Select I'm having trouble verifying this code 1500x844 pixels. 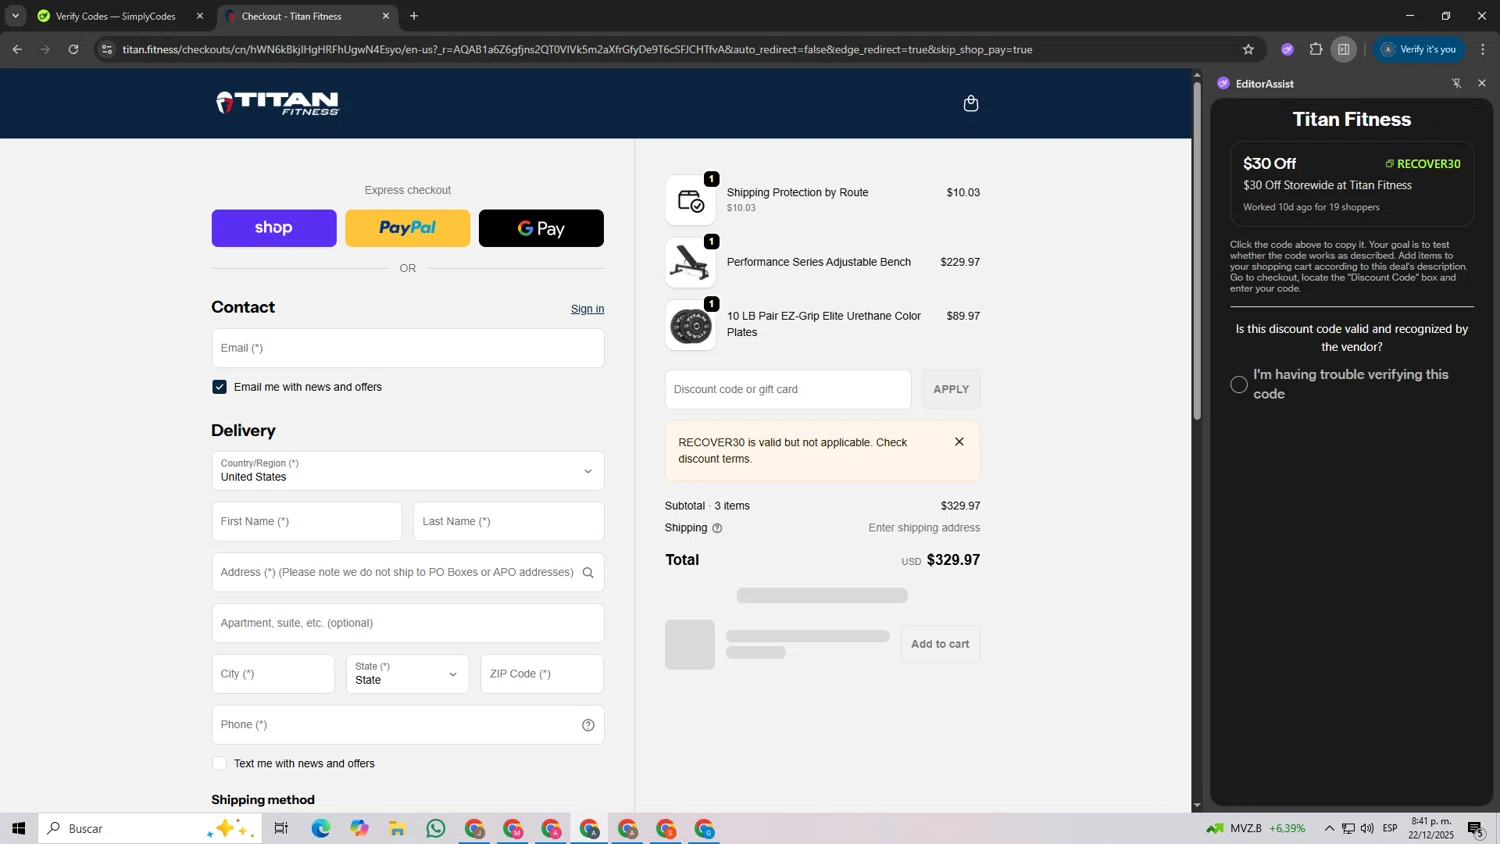pyautogui.click(x=1239, y=384)
